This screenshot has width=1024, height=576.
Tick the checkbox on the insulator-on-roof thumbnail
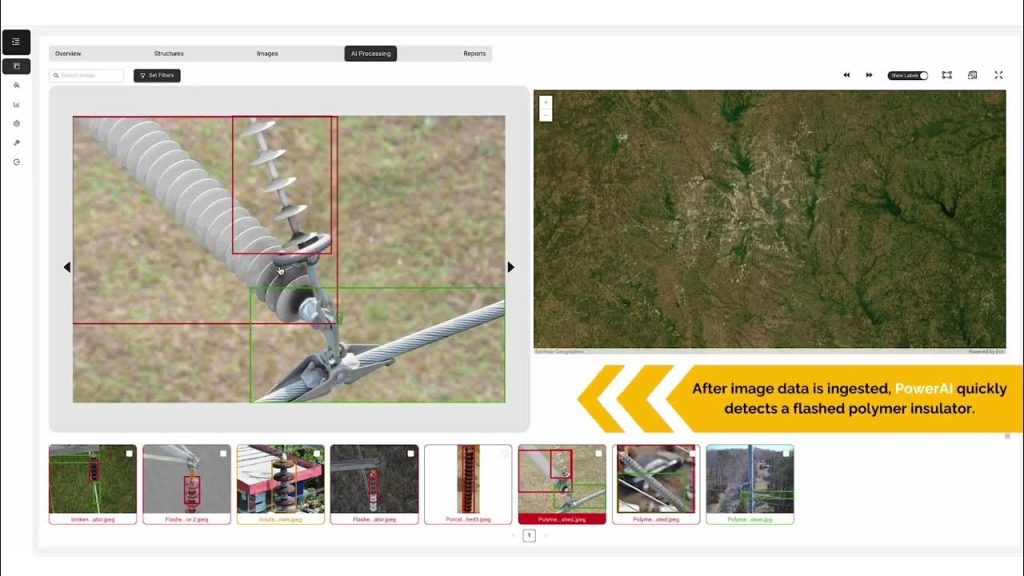coord(317,454)
